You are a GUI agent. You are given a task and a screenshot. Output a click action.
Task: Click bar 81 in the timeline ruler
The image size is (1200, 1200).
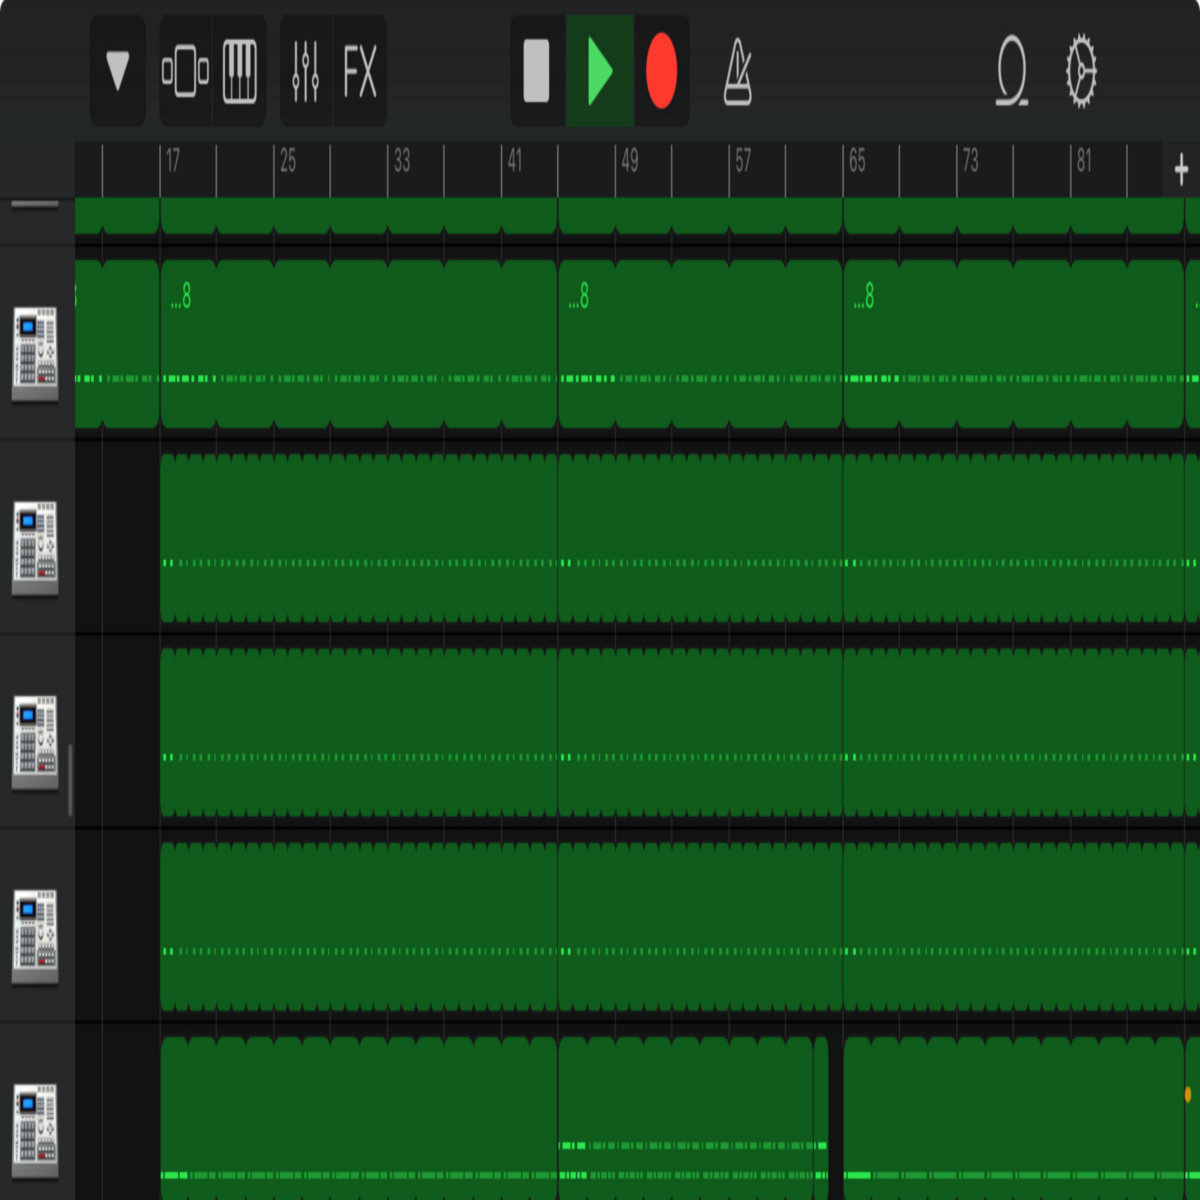(x=1084, y=162)
